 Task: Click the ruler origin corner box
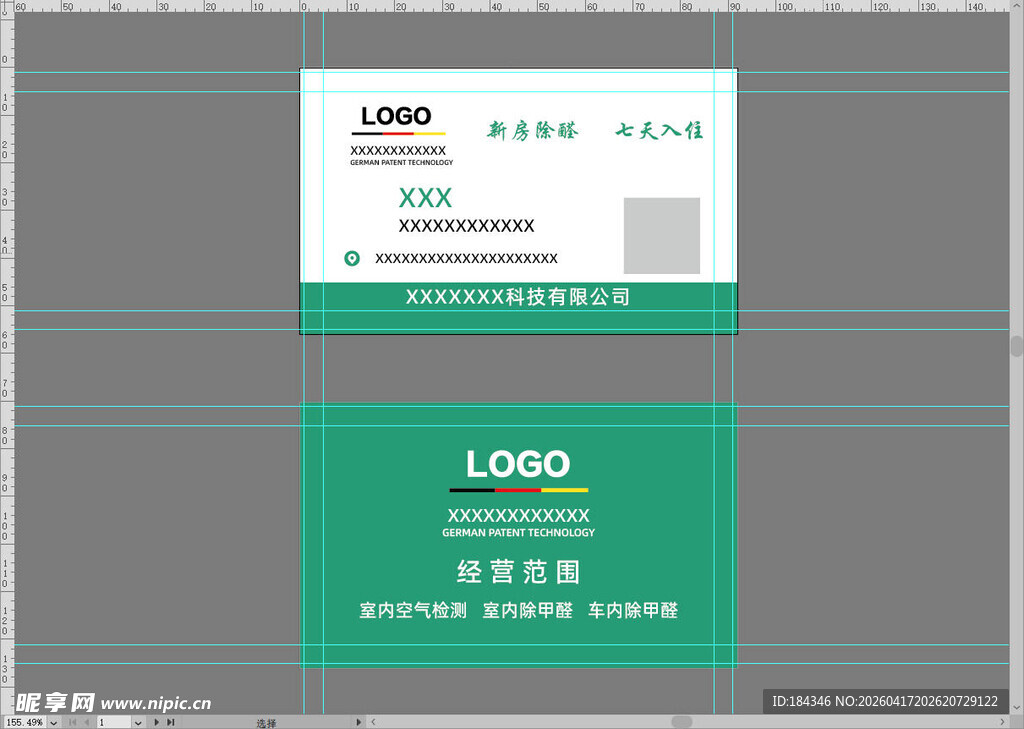[x=7, y=7]
